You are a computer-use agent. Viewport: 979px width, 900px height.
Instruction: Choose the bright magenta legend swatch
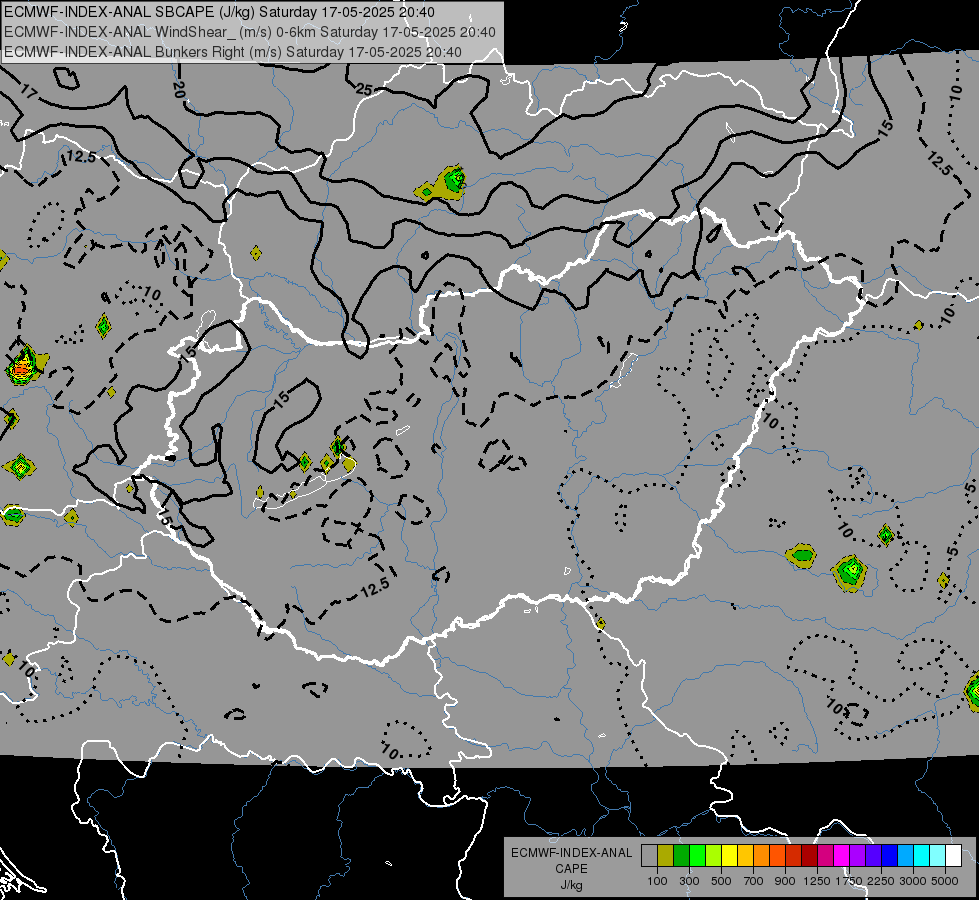click(842, 855)
